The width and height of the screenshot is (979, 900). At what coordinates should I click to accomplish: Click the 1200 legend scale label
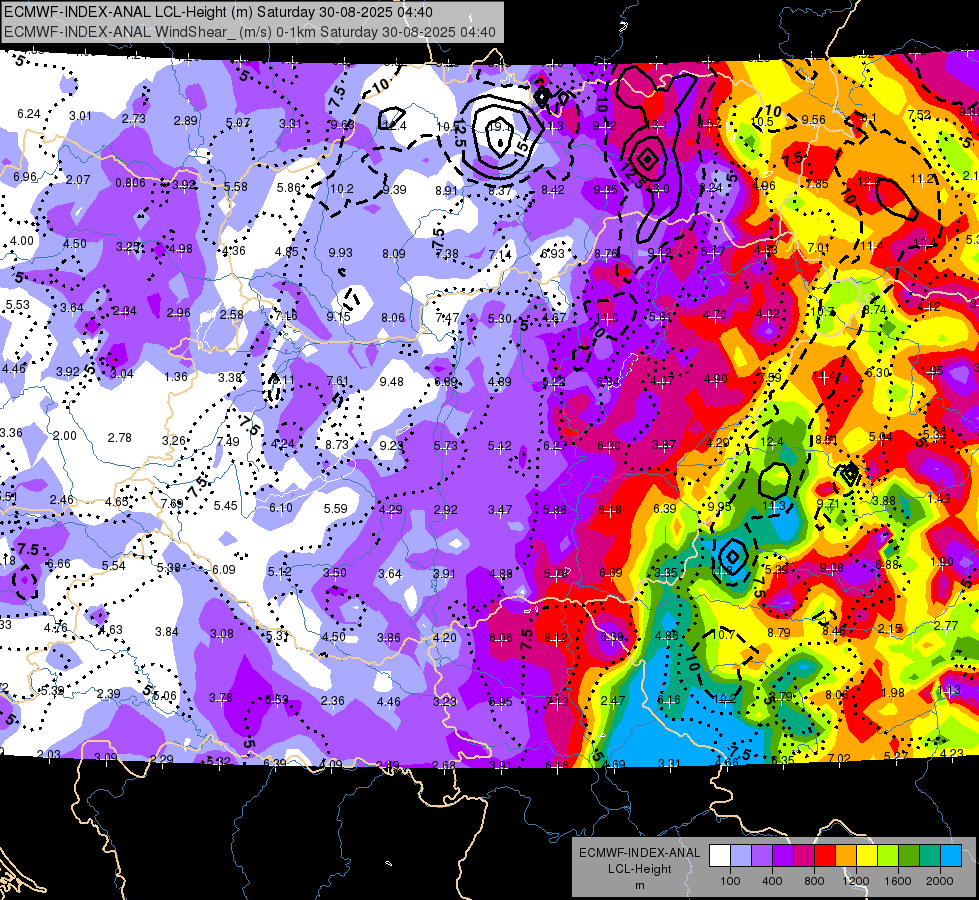(x=856, y=881)
